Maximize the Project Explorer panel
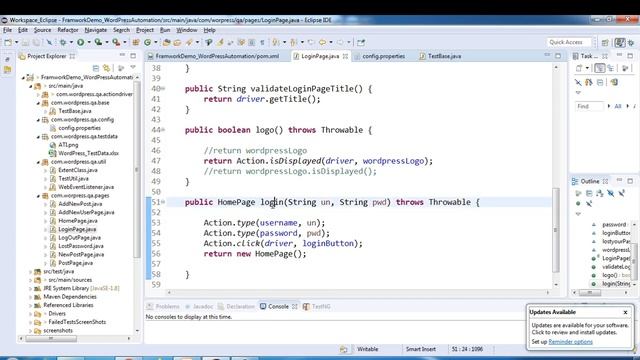Screen dimensions: 640x360 (133, 56)
